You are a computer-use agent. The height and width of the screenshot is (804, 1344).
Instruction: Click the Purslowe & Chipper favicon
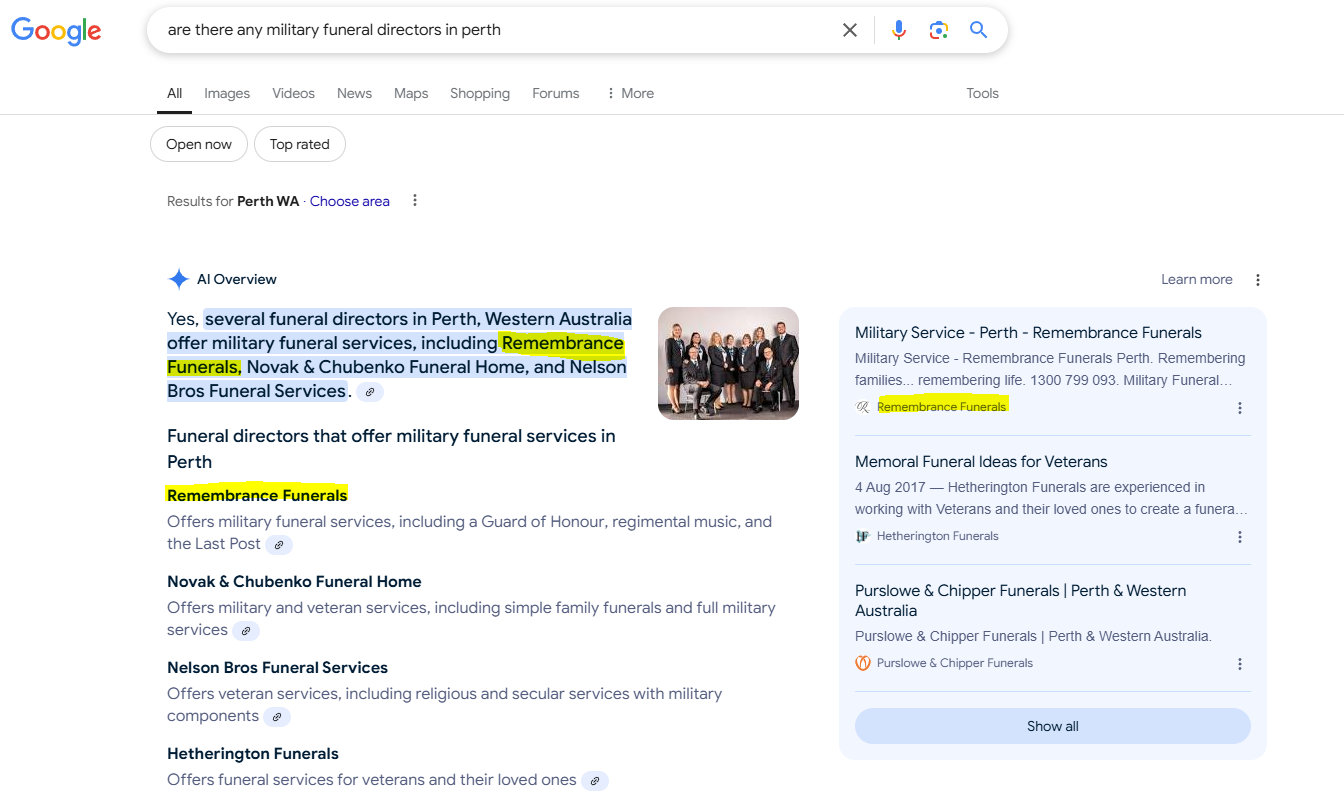[x=863, y=663]
